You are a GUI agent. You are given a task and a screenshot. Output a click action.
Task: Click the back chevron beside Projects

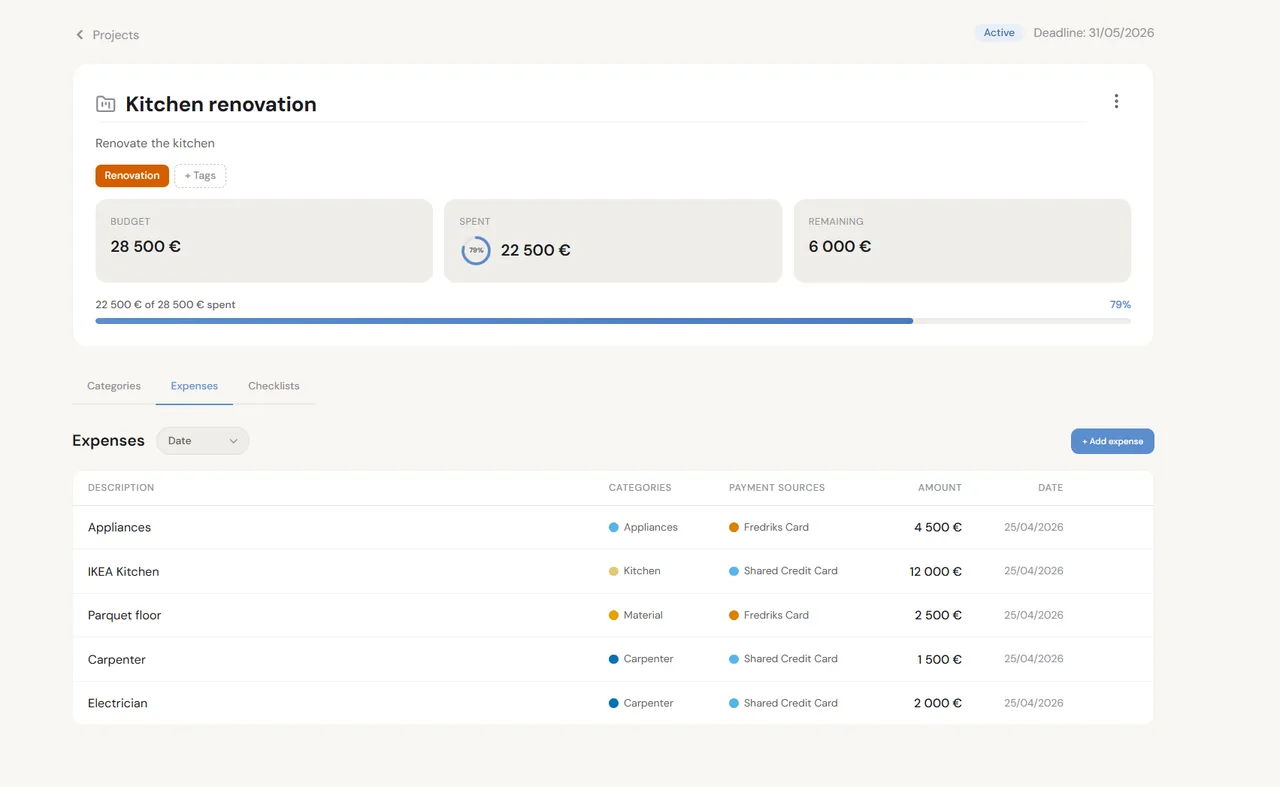(80, 35)
